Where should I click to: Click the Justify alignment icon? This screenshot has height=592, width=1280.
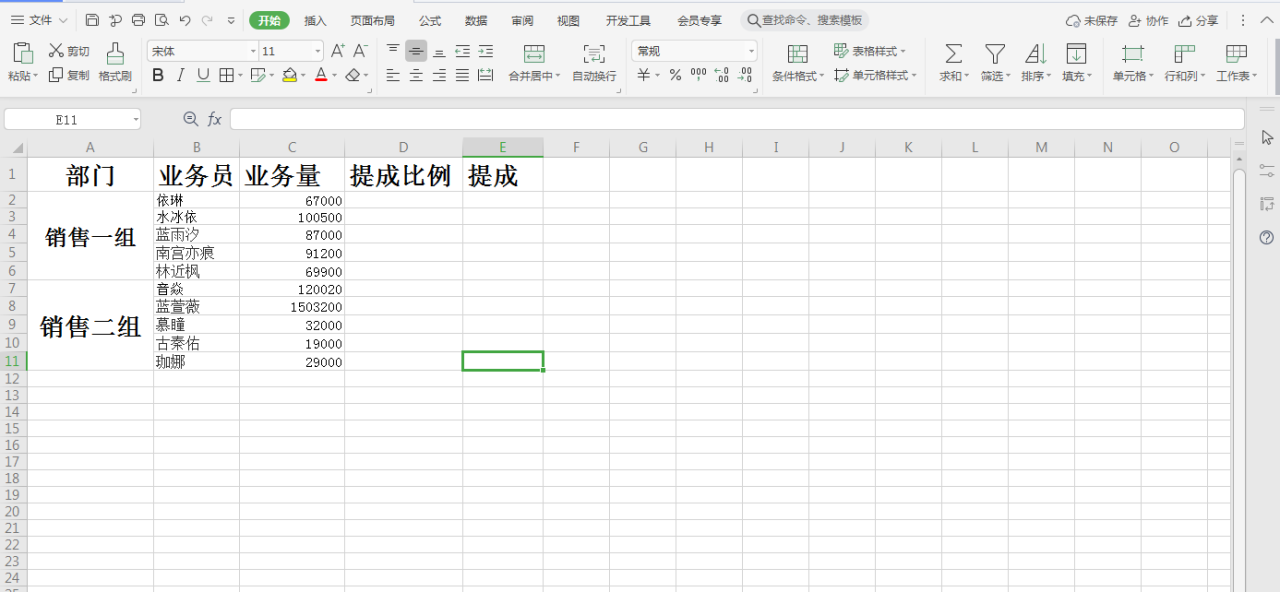click(462, 75)
